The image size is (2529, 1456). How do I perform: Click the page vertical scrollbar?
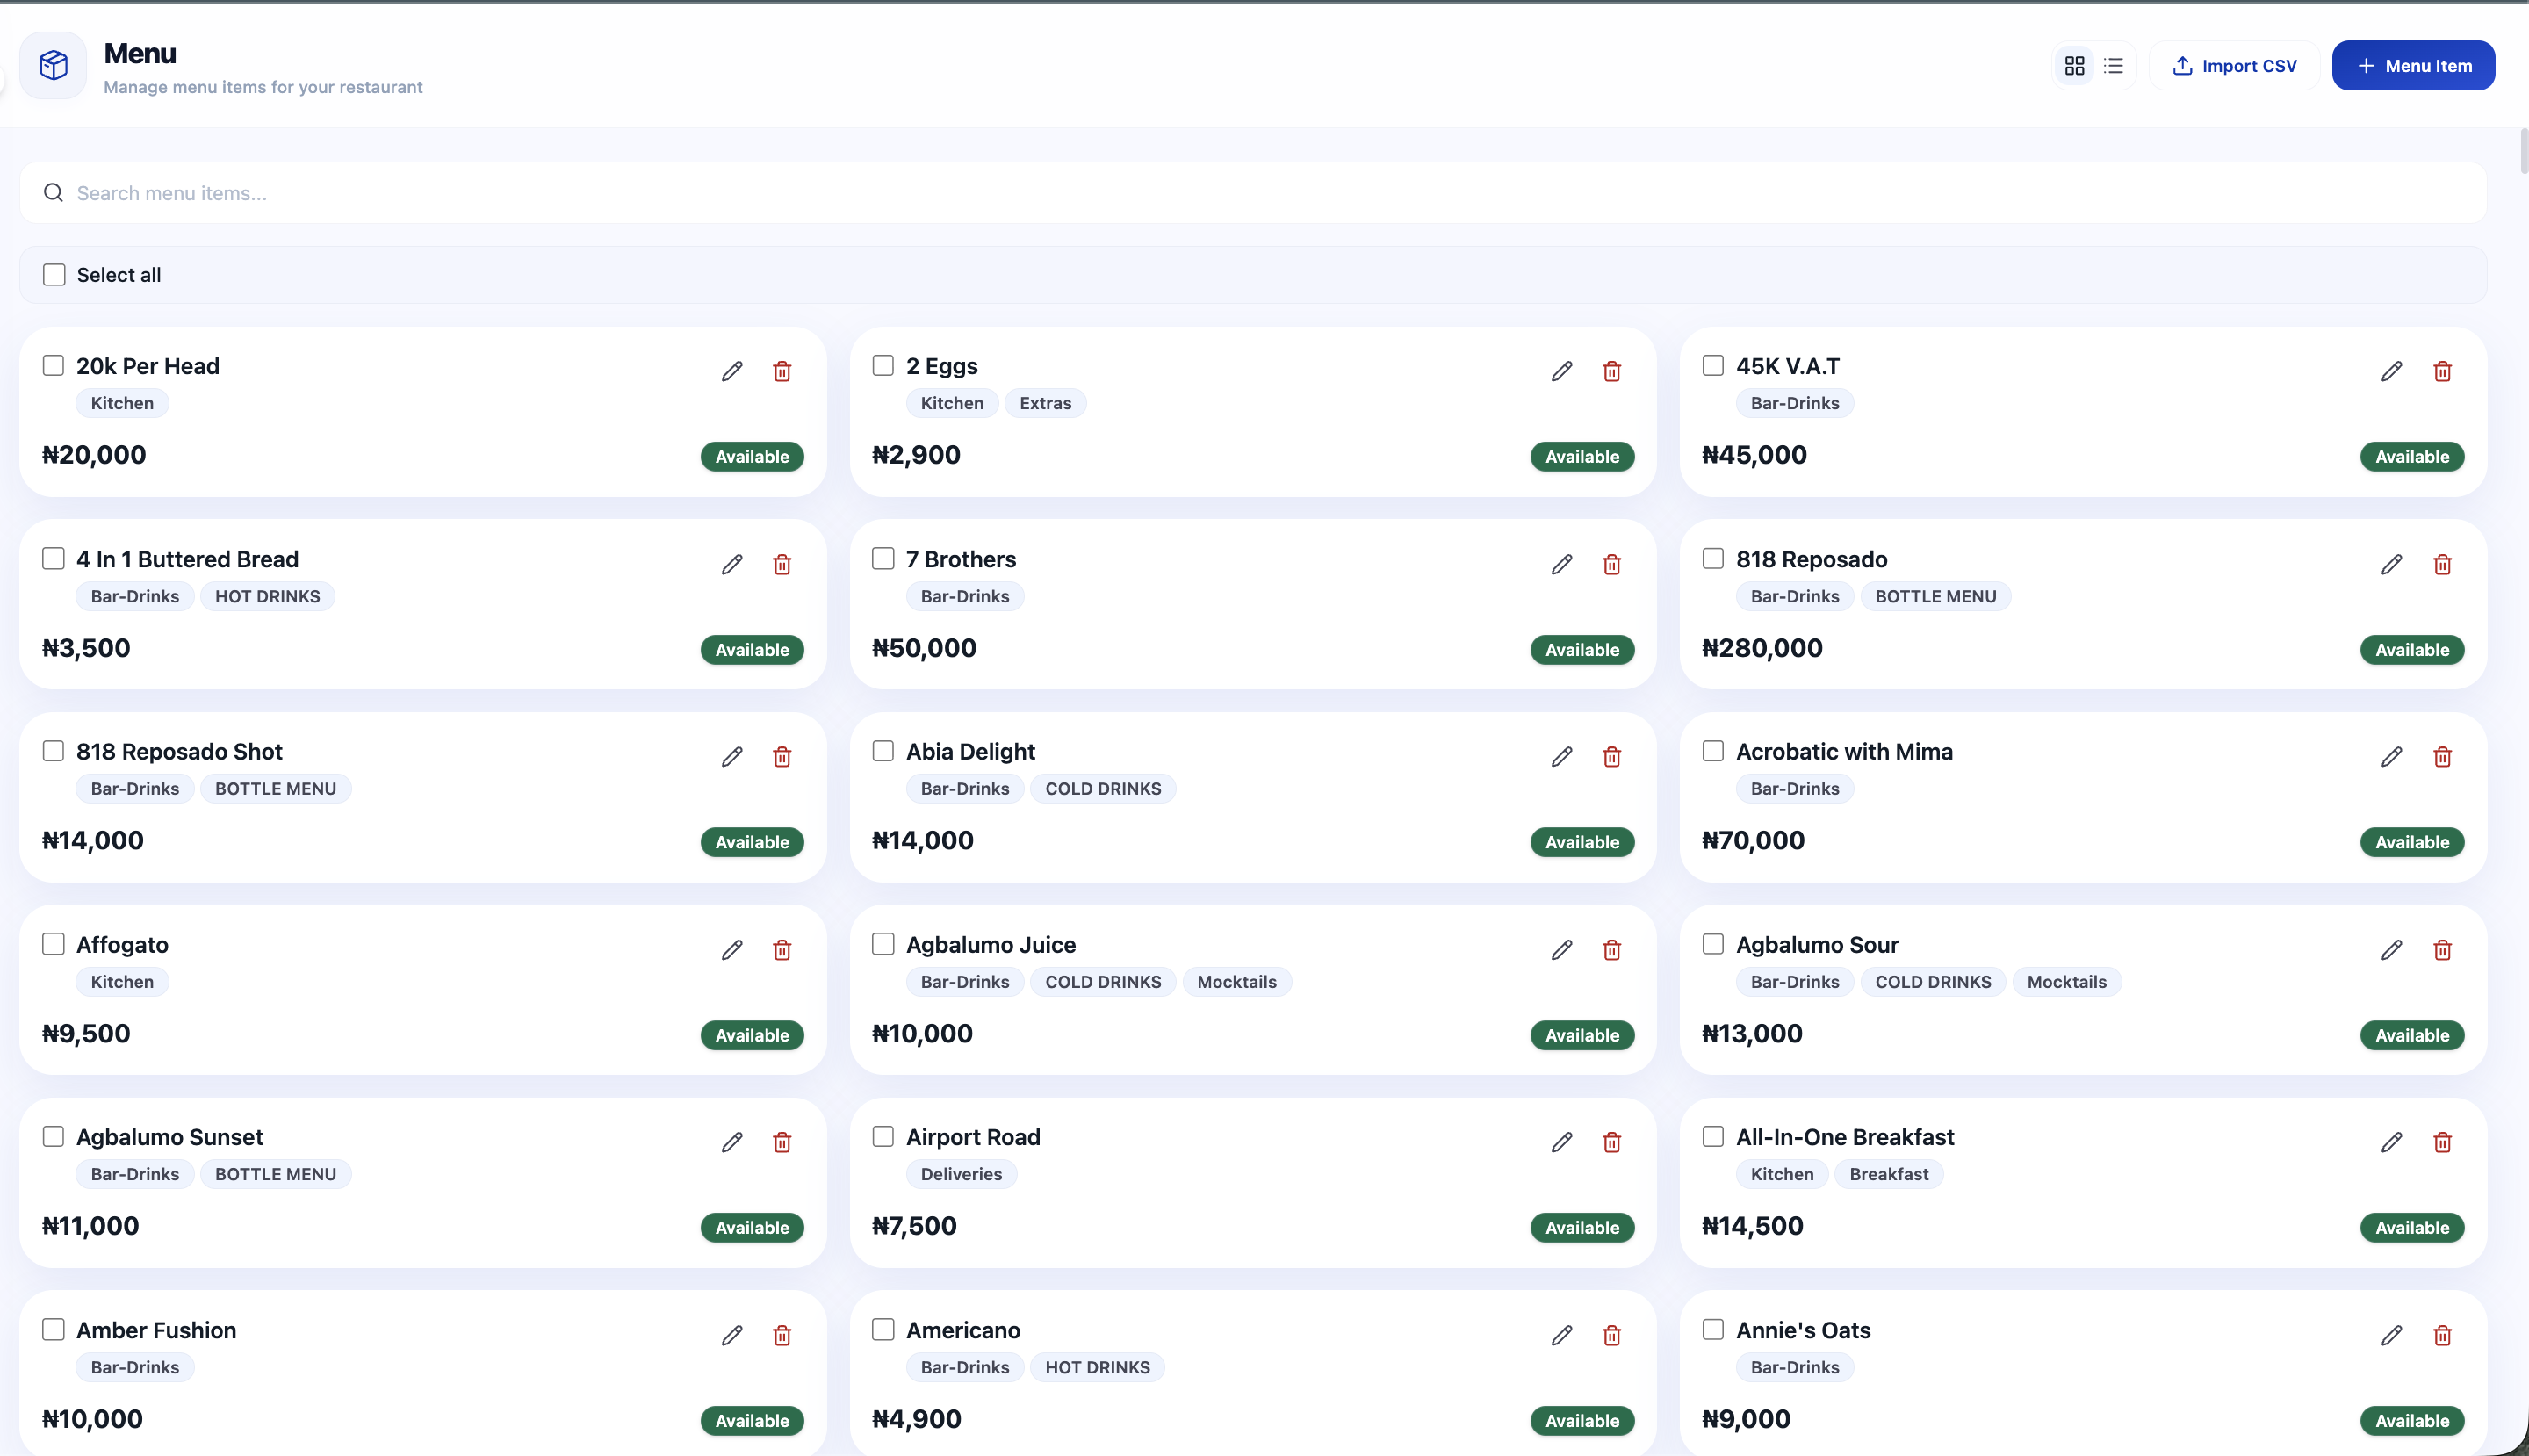2522,150
